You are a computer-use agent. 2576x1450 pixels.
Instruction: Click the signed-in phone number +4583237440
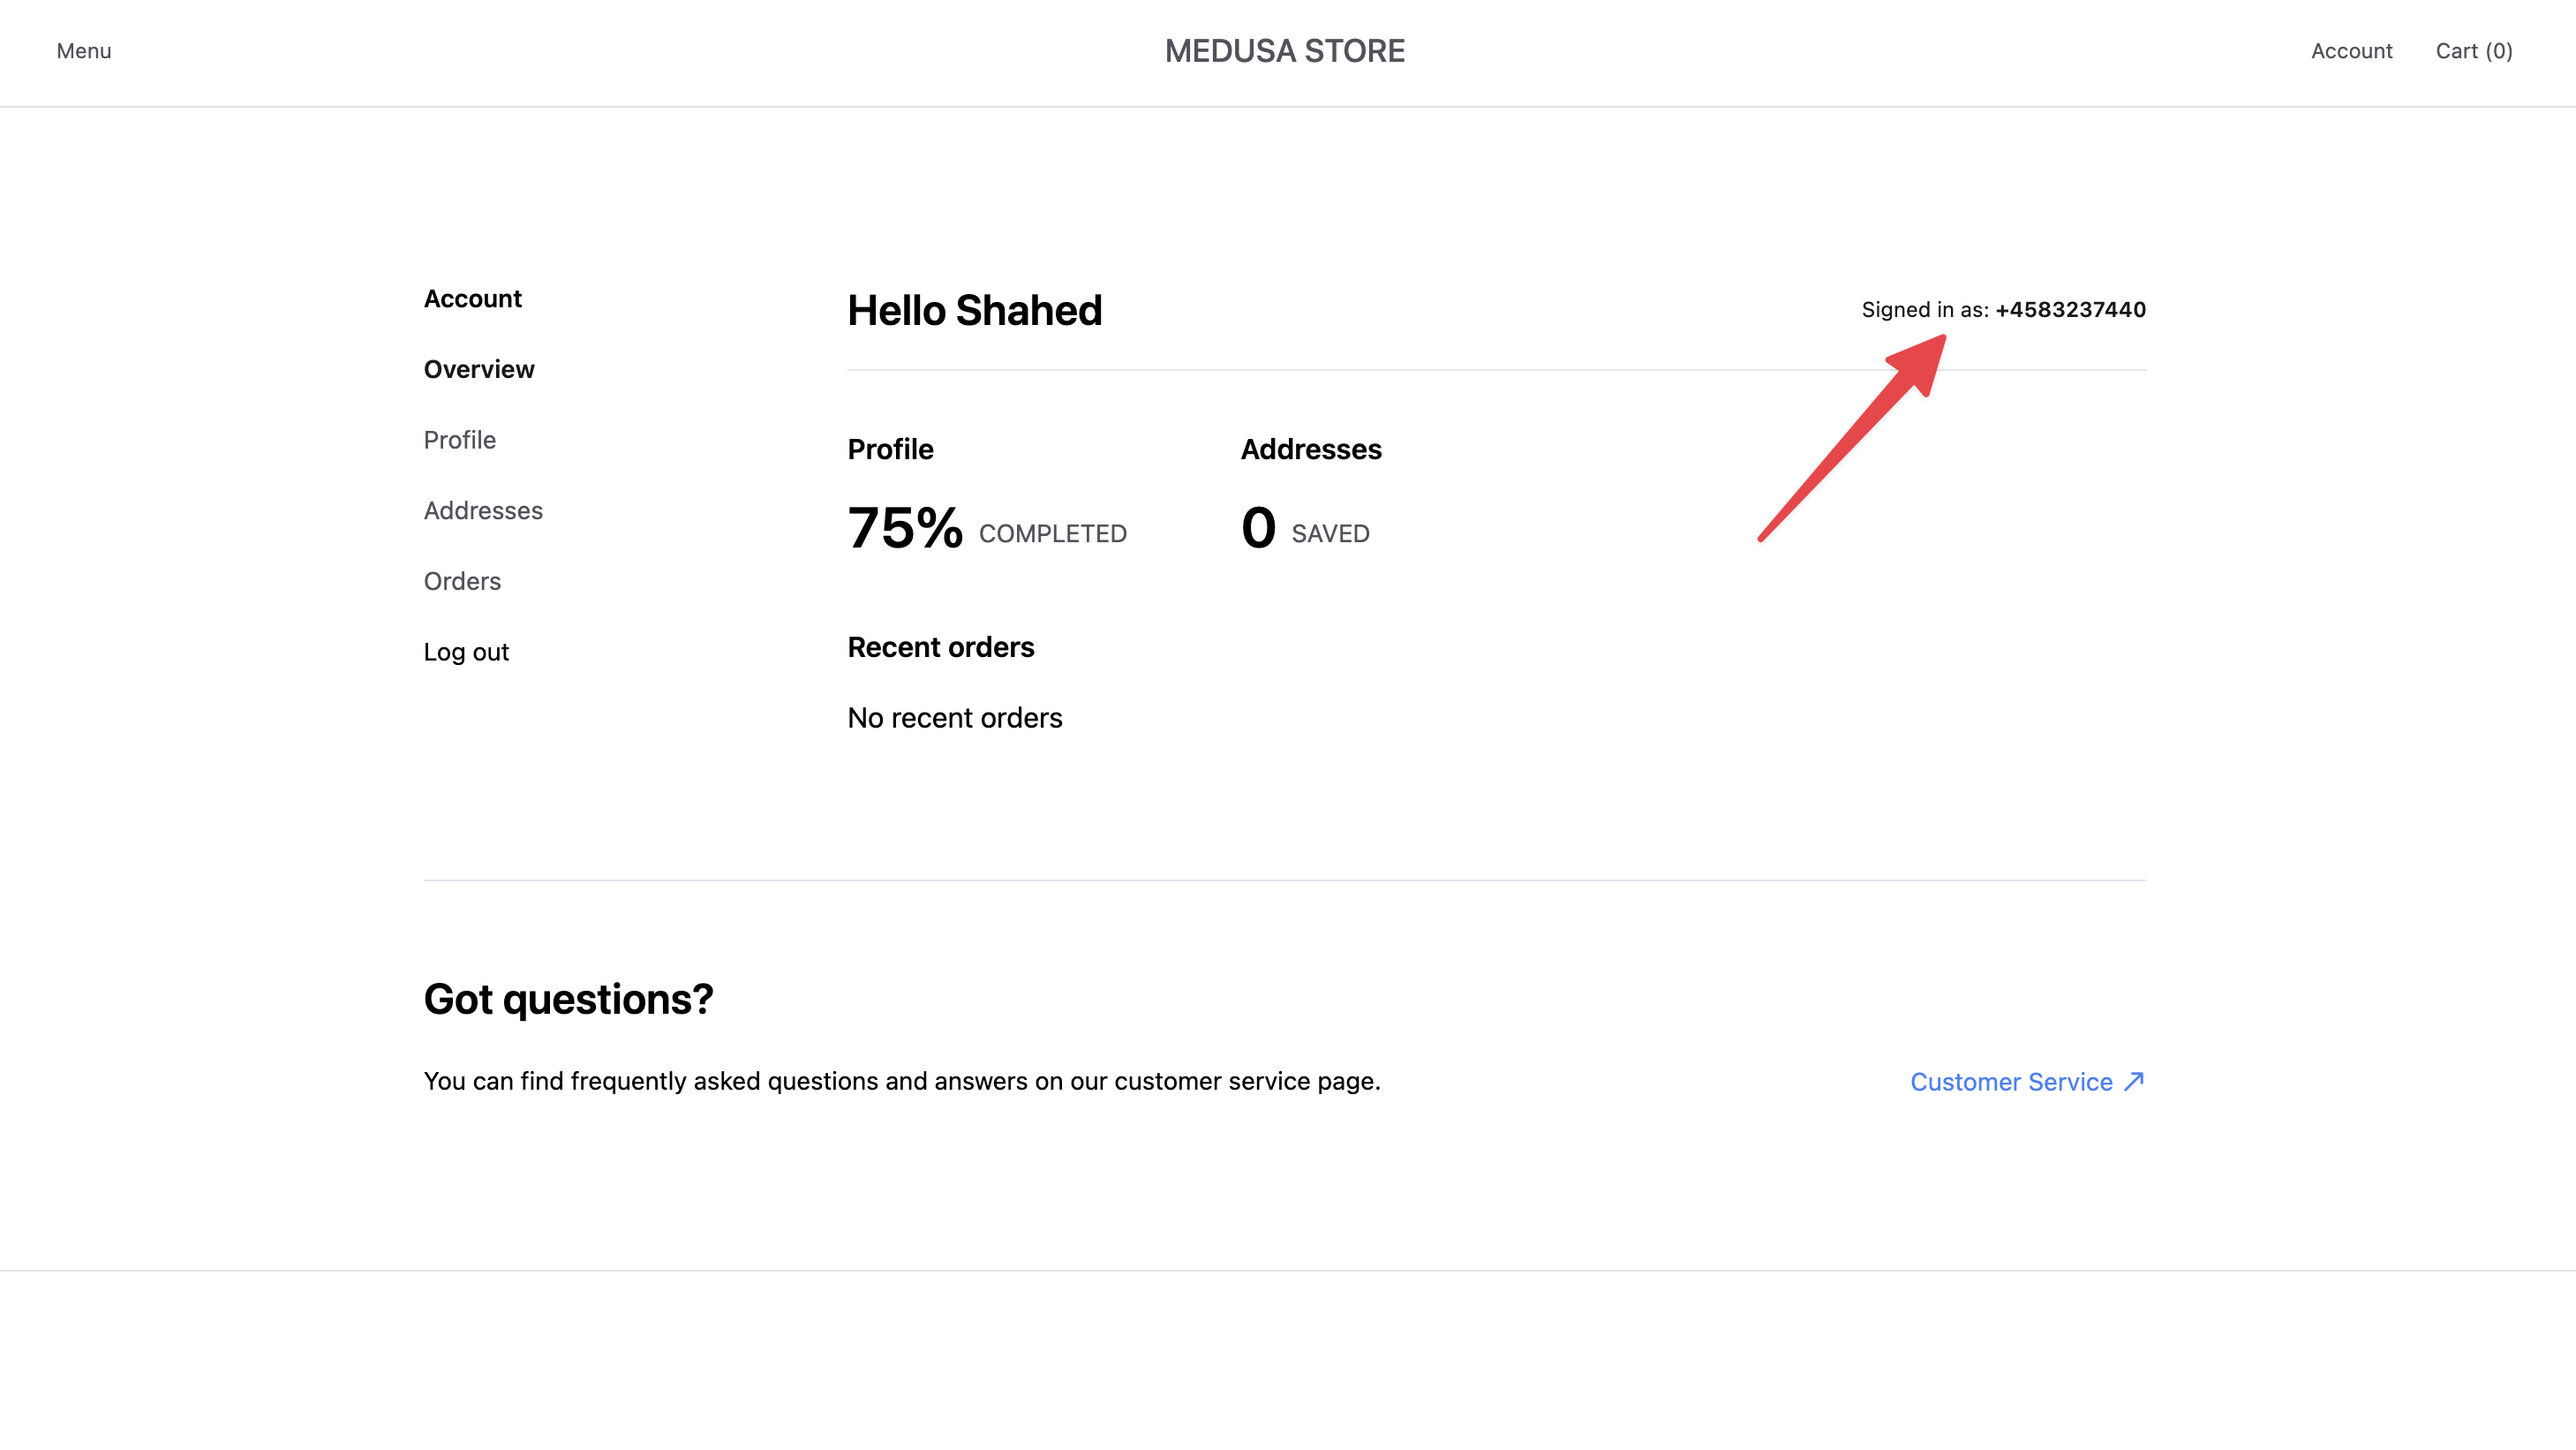click(x=2070, y=309)
